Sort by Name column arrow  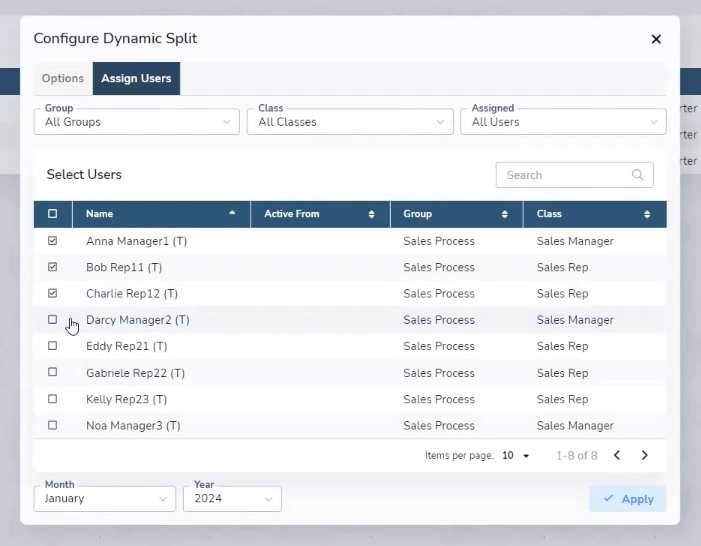pyautogui.click(x=232, y=213)
